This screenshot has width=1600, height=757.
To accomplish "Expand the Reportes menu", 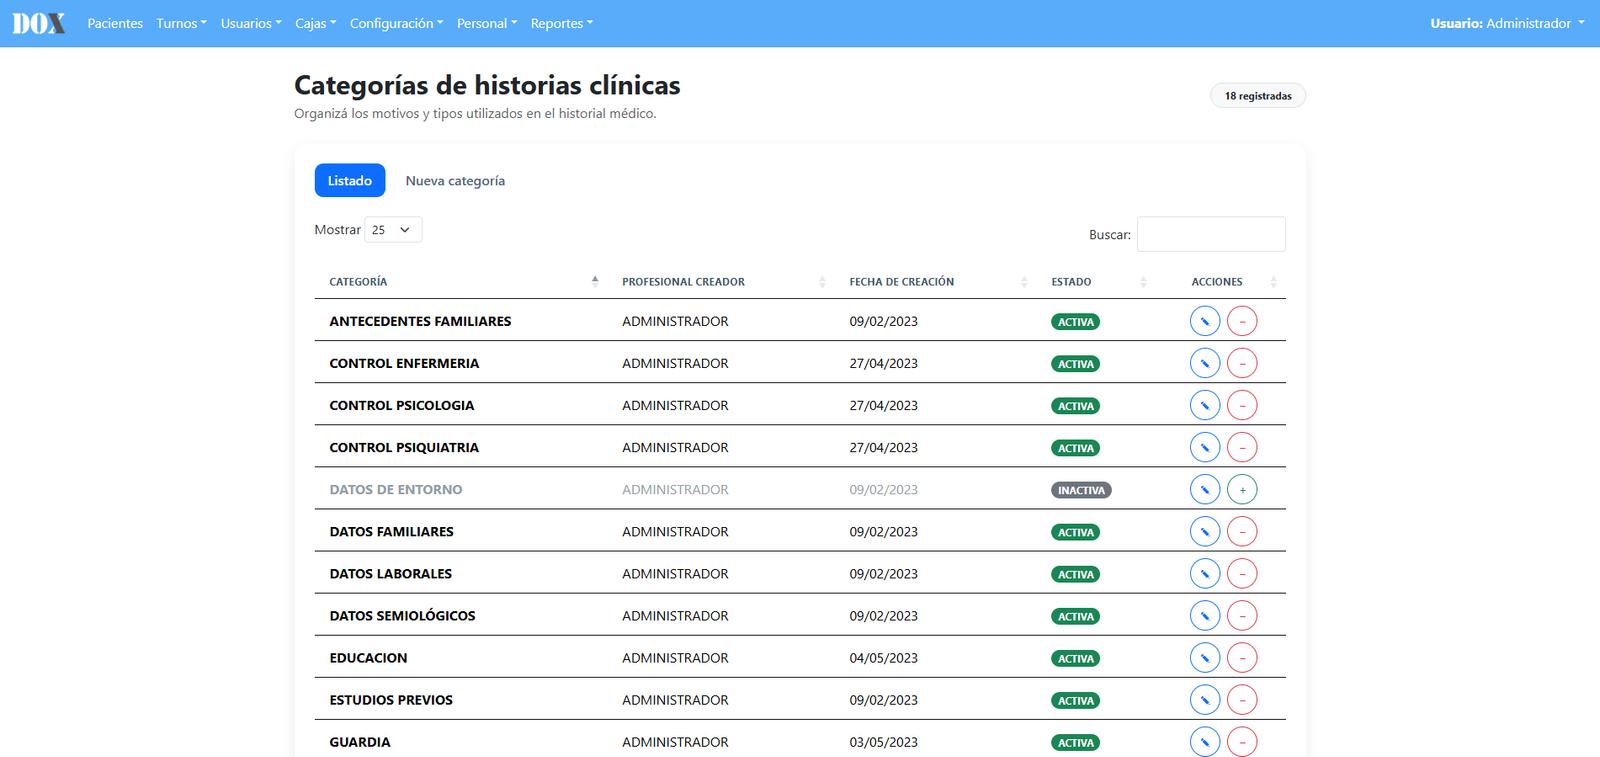I will pos(562,23).
